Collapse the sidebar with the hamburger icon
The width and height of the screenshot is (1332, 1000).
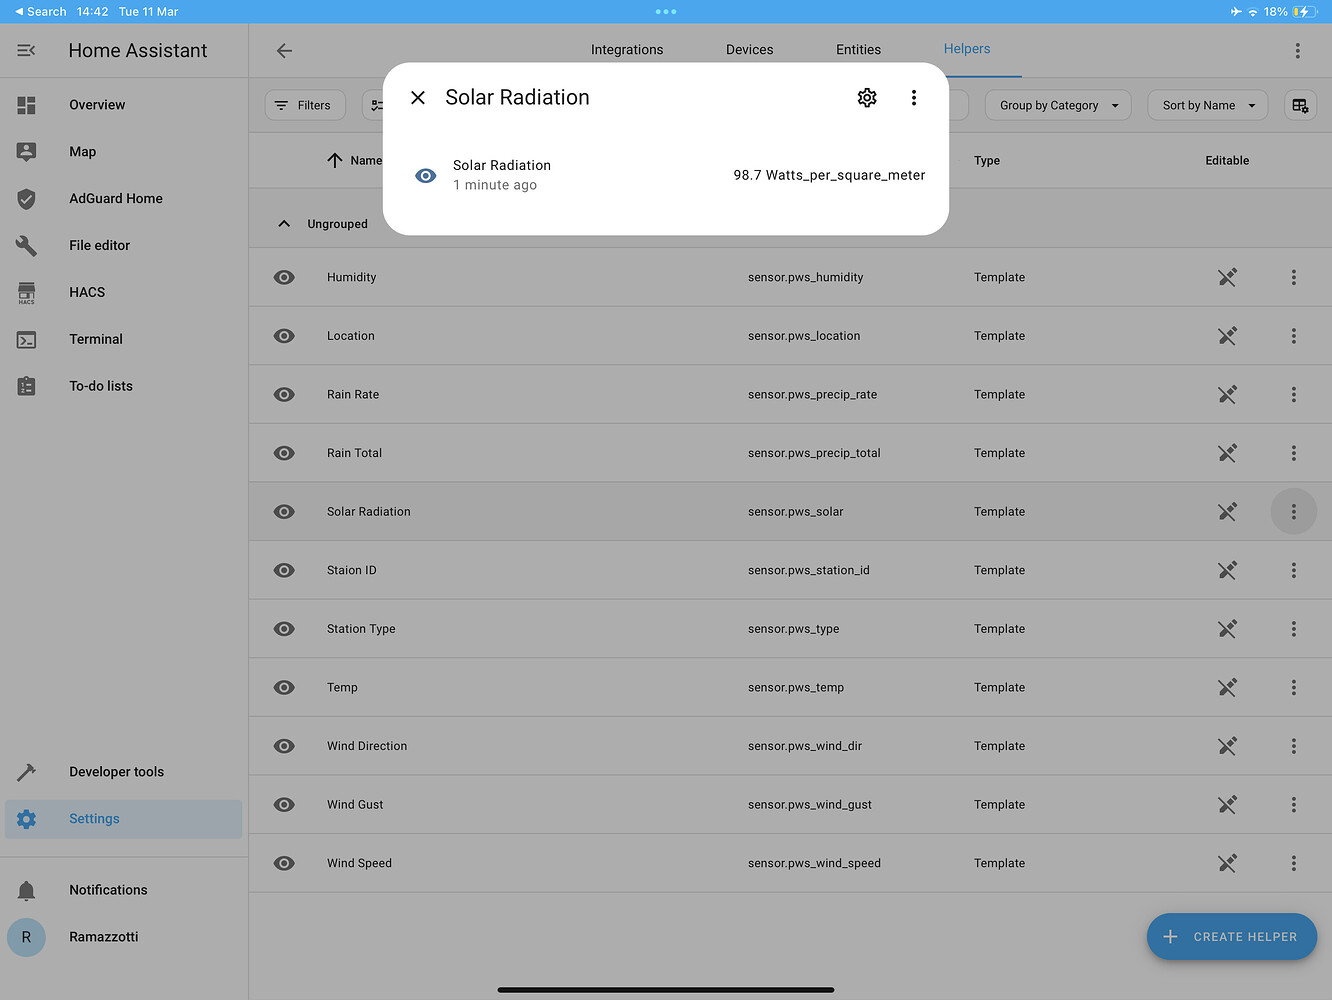[26, 50]
